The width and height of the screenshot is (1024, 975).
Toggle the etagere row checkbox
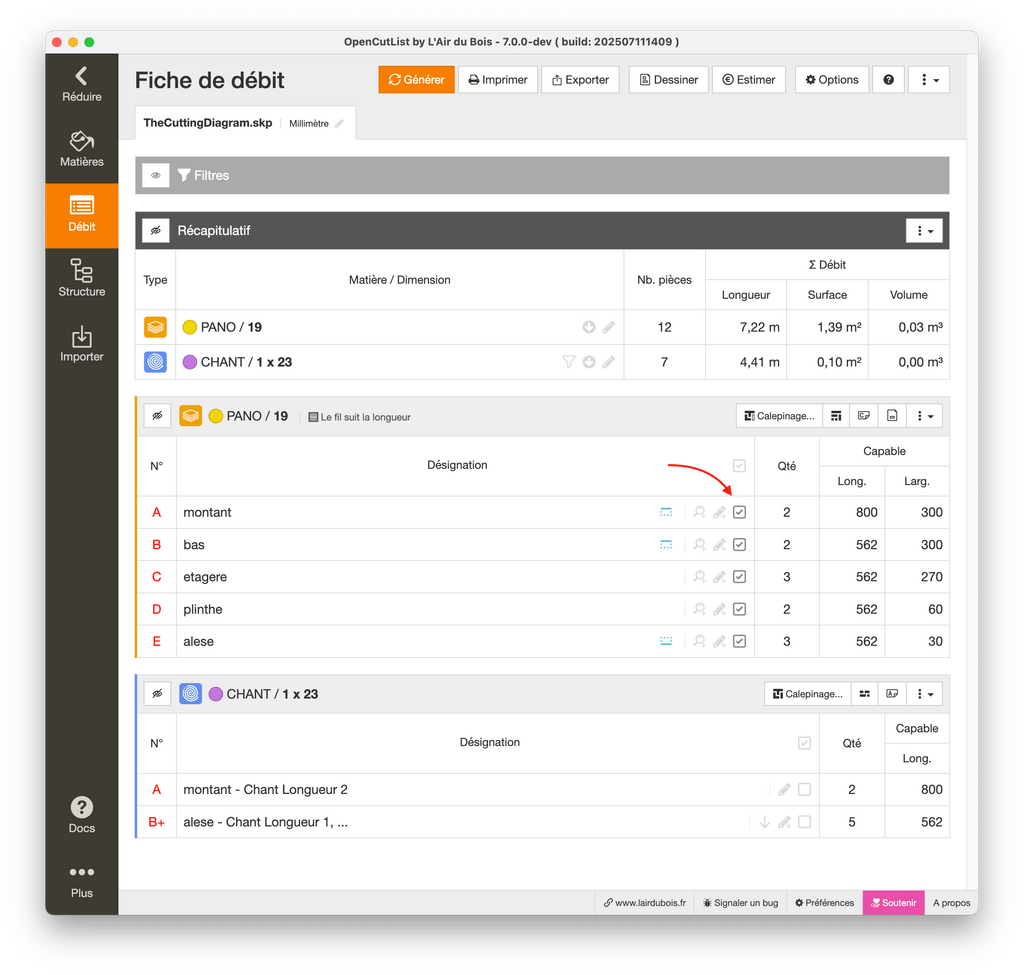click(739, 577)
